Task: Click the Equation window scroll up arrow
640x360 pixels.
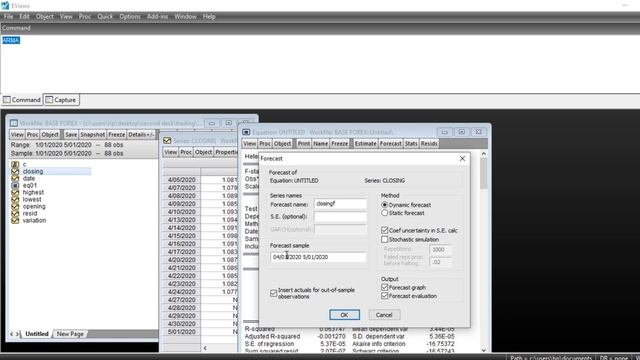Action: point(484,154)
